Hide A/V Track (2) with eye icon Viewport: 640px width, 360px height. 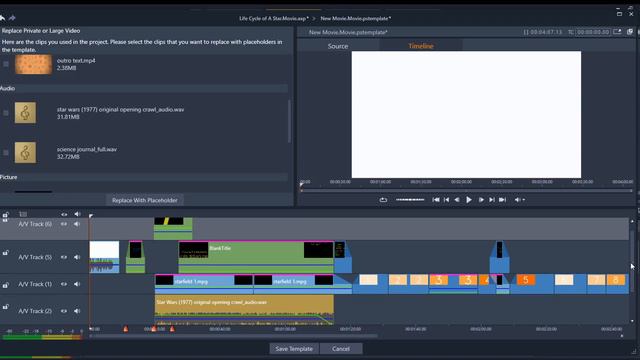click(x=64, y=311)
